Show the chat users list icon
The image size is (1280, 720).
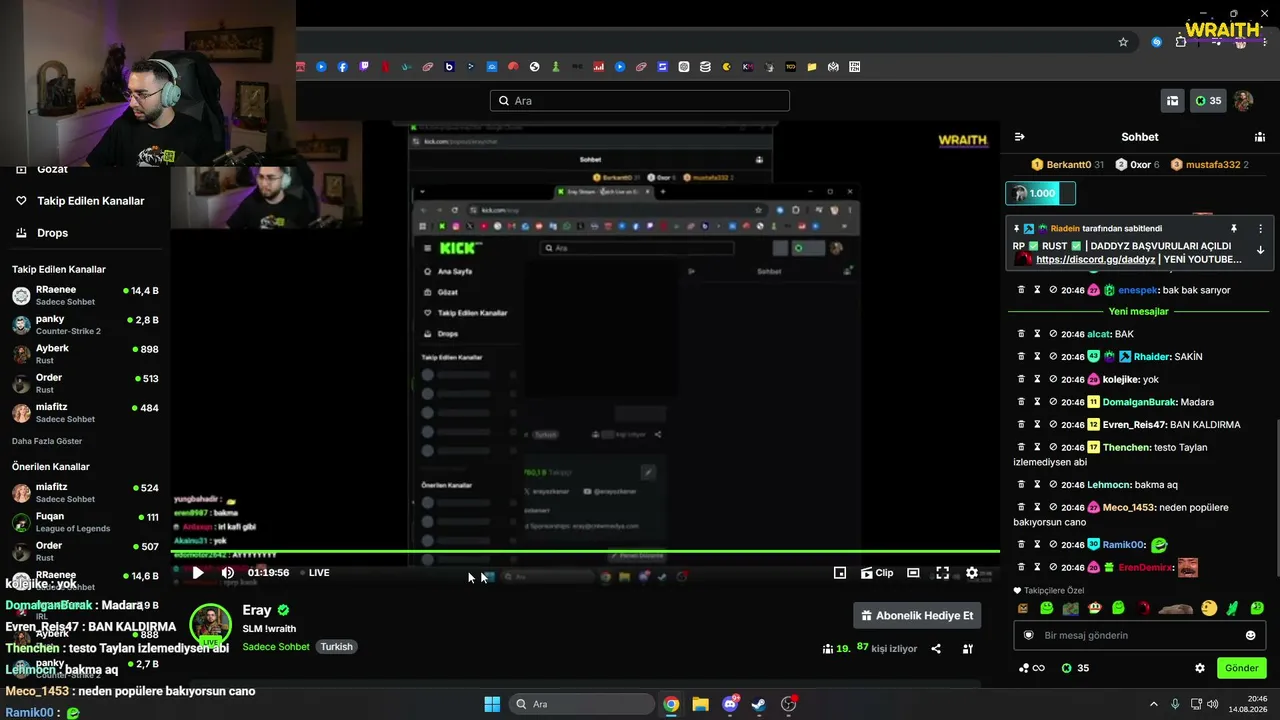1260,137
